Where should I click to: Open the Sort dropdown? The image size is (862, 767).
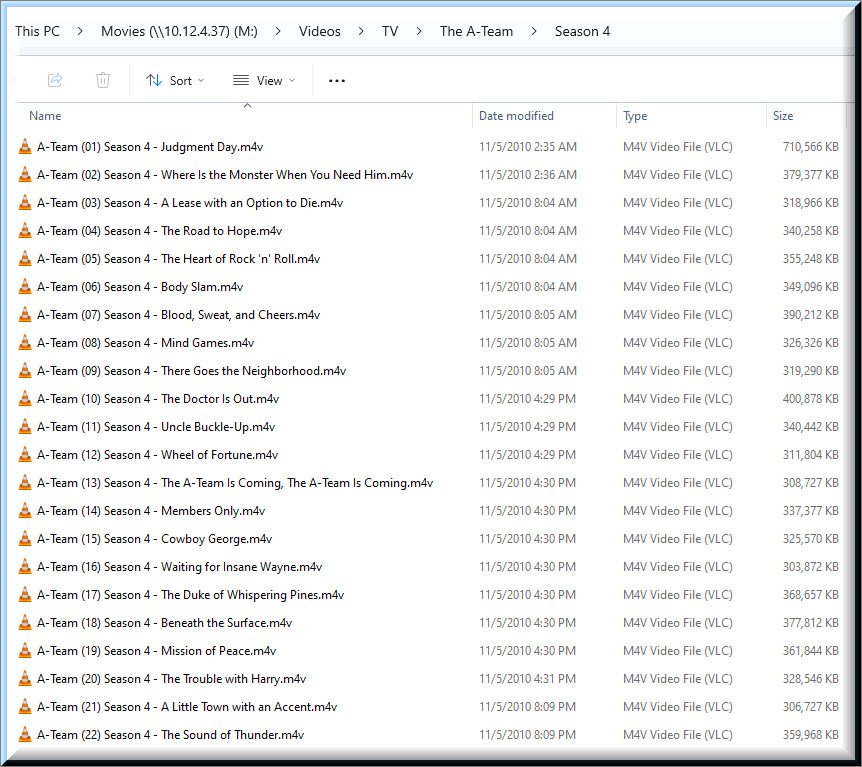click(x=175, y=80)
